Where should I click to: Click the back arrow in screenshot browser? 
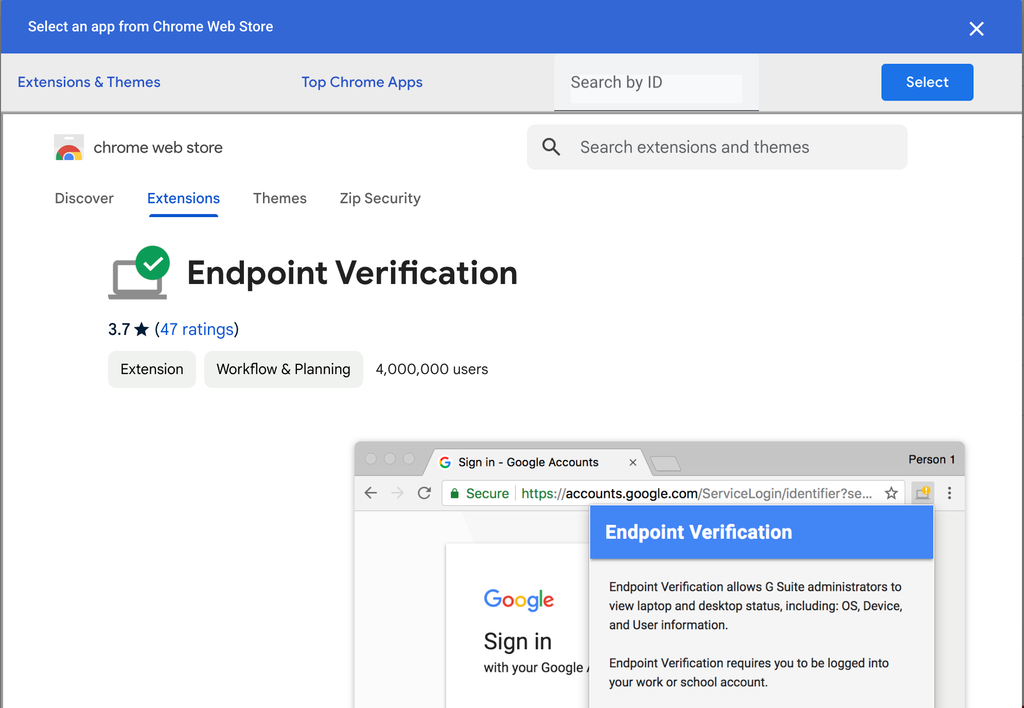[x=371, y=493]
